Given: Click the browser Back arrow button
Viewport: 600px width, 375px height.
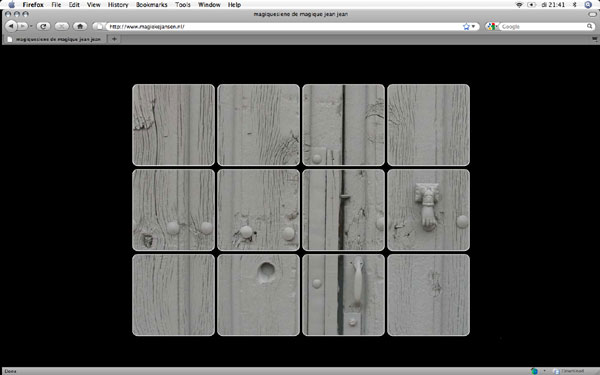Looking at the screenshot, I should 11,26.
